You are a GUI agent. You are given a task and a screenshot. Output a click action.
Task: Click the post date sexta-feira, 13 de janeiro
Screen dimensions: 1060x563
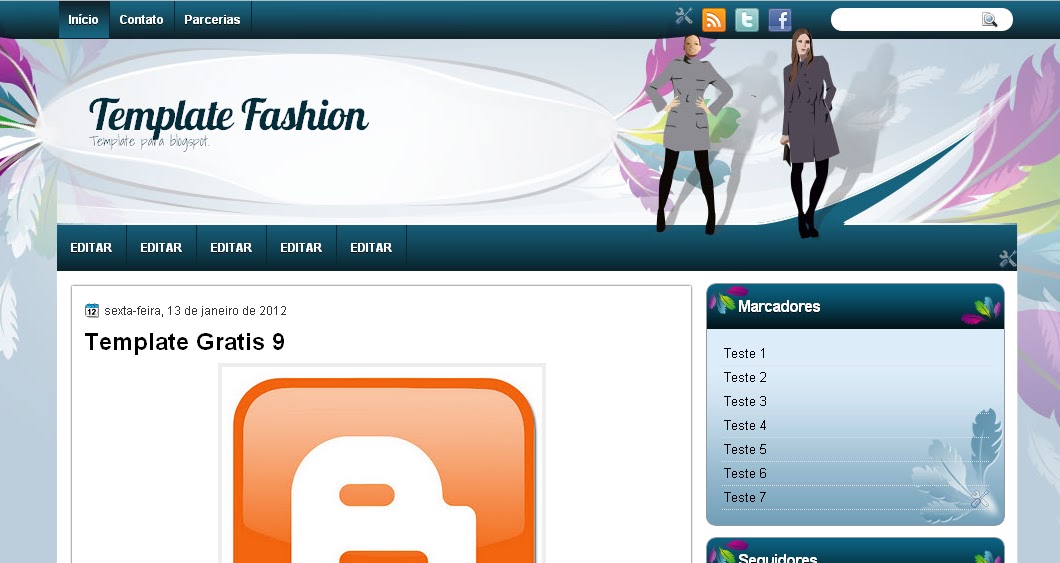coord(195,311)
